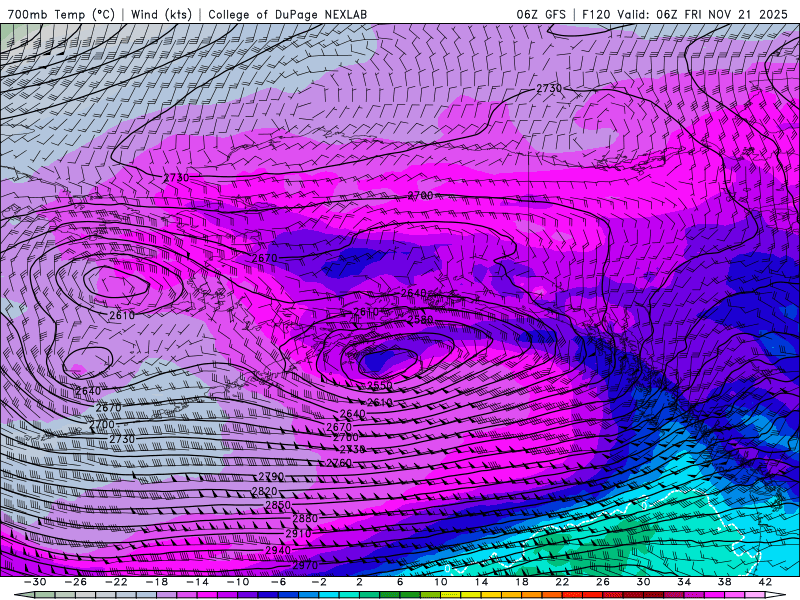Click the 2550 height contour label

pyautogui.click(x=380, y=385)
